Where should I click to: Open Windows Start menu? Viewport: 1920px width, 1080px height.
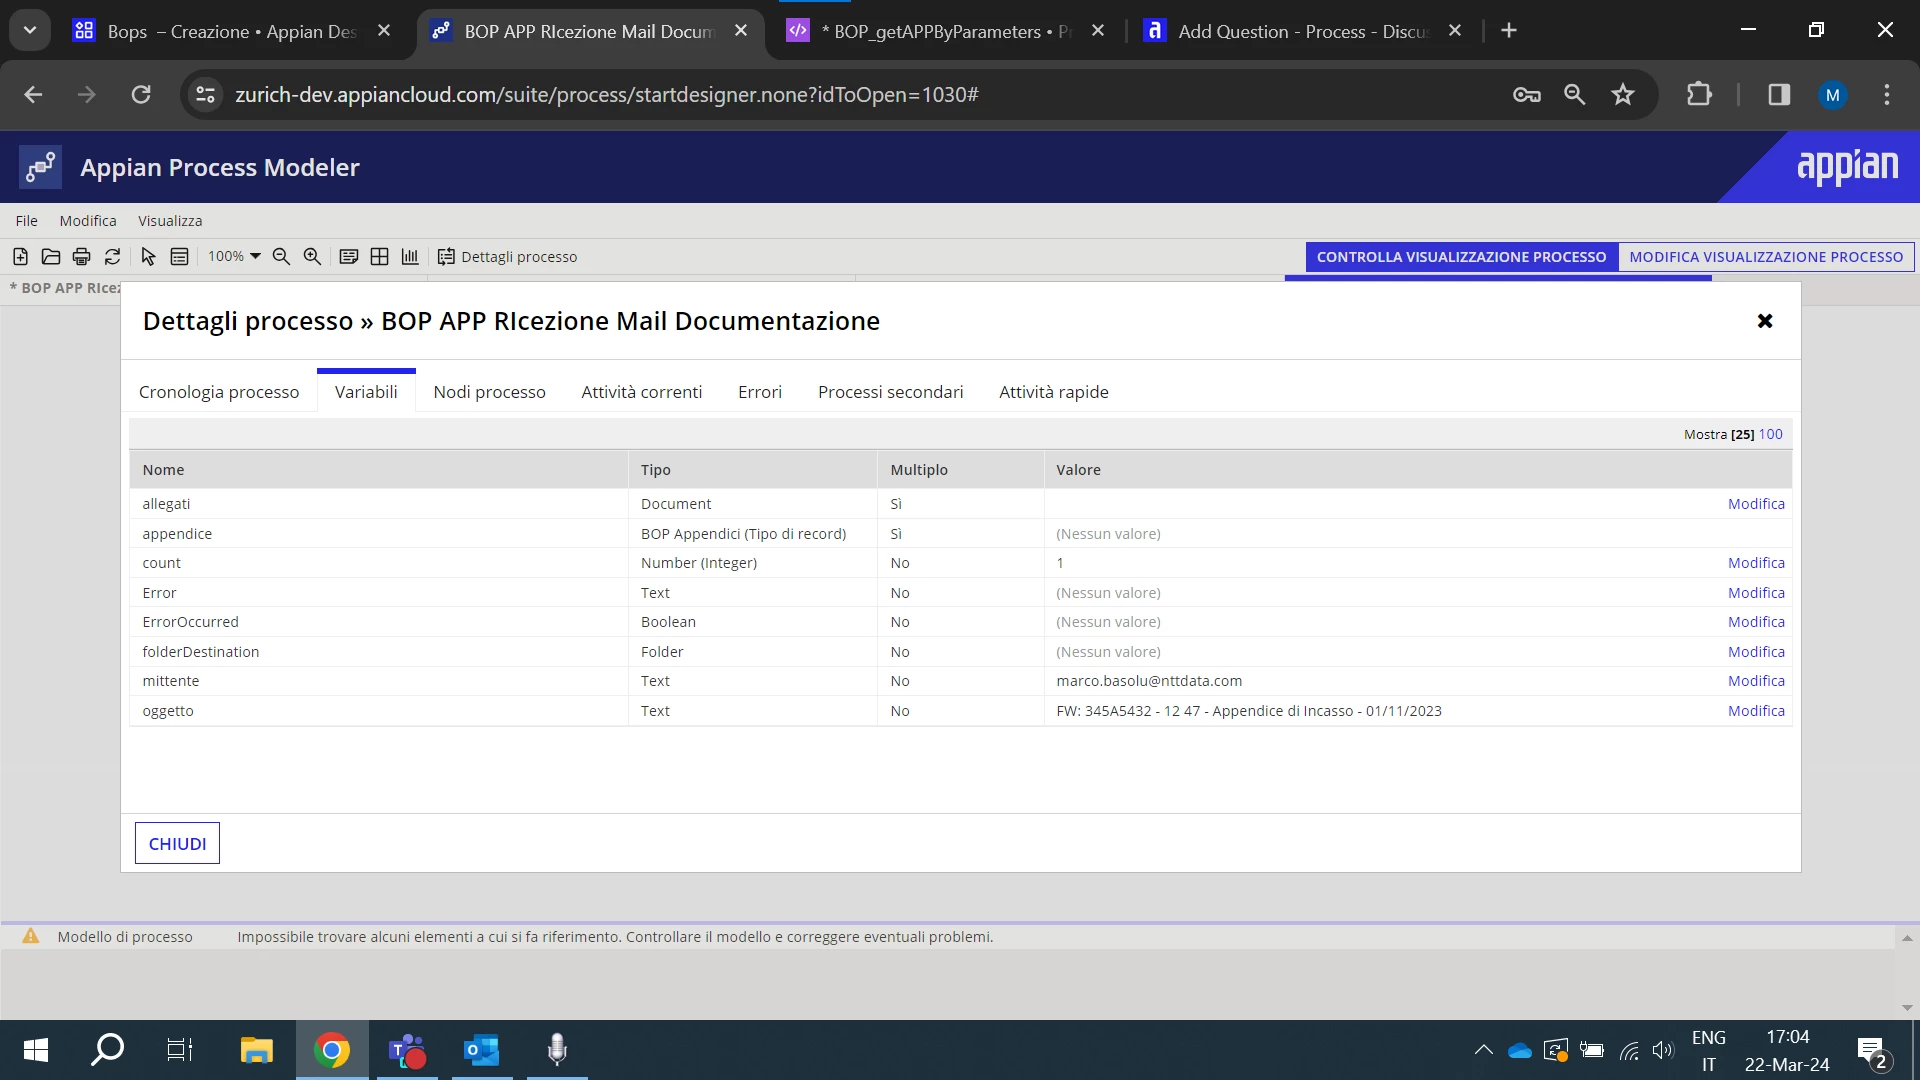point(36,1050)
